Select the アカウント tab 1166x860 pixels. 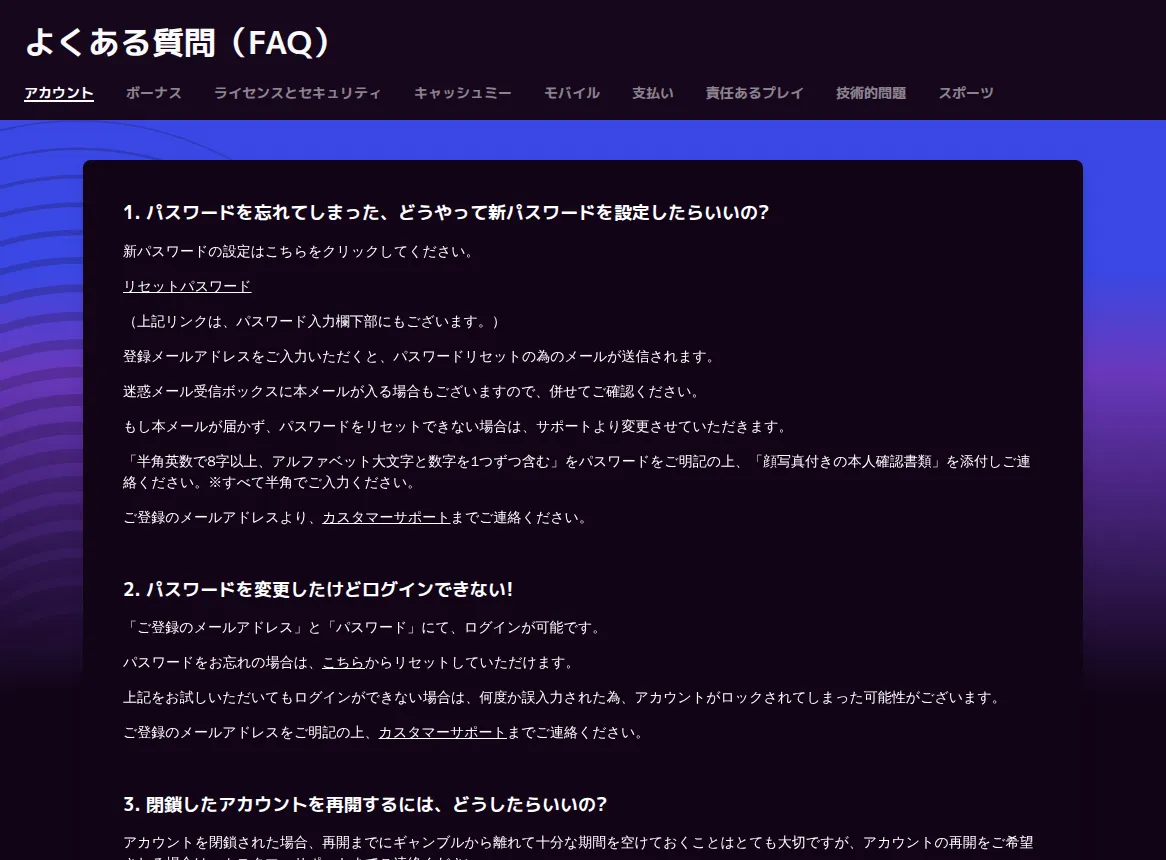(59, 93)
